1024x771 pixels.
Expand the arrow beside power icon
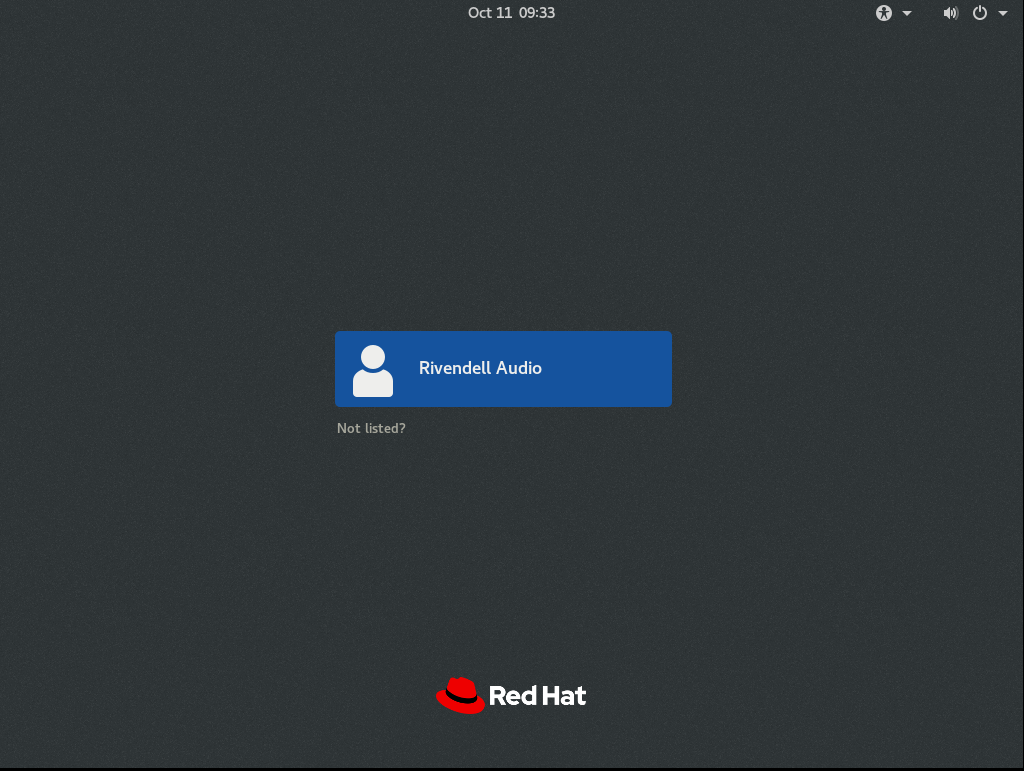tap(1003, 13)
